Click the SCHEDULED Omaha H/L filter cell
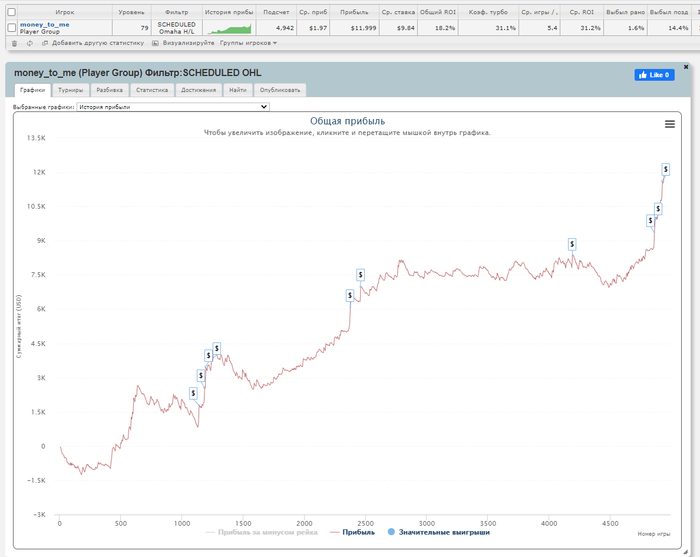The image size is (700, 557). click(x=177, y=28)
